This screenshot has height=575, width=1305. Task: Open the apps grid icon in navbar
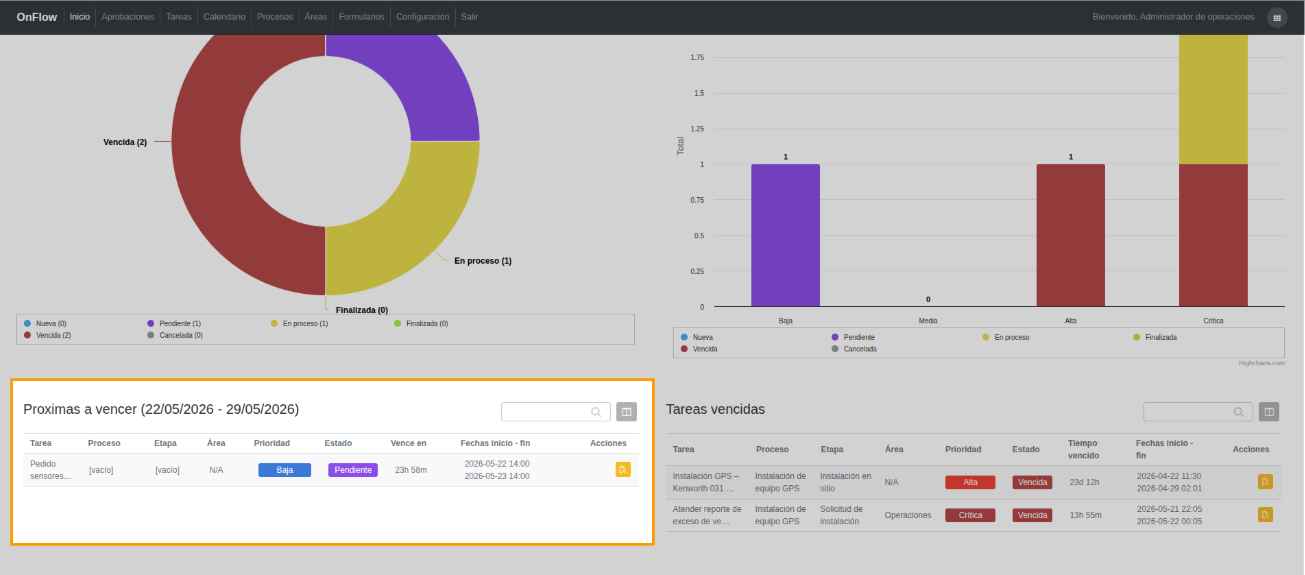pos(1277,17)
